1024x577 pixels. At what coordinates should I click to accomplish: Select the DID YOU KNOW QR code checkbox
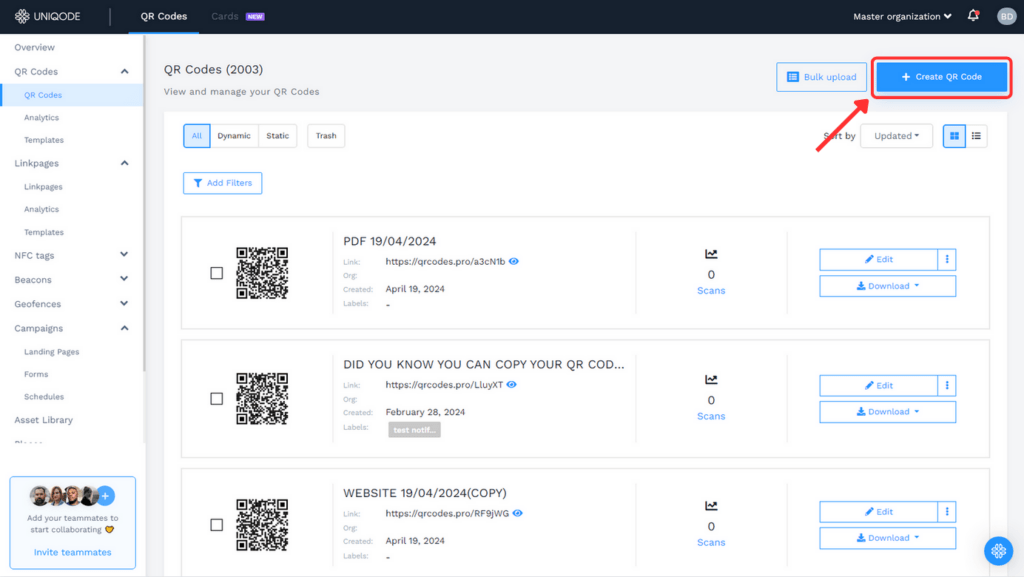click(216, 398)
